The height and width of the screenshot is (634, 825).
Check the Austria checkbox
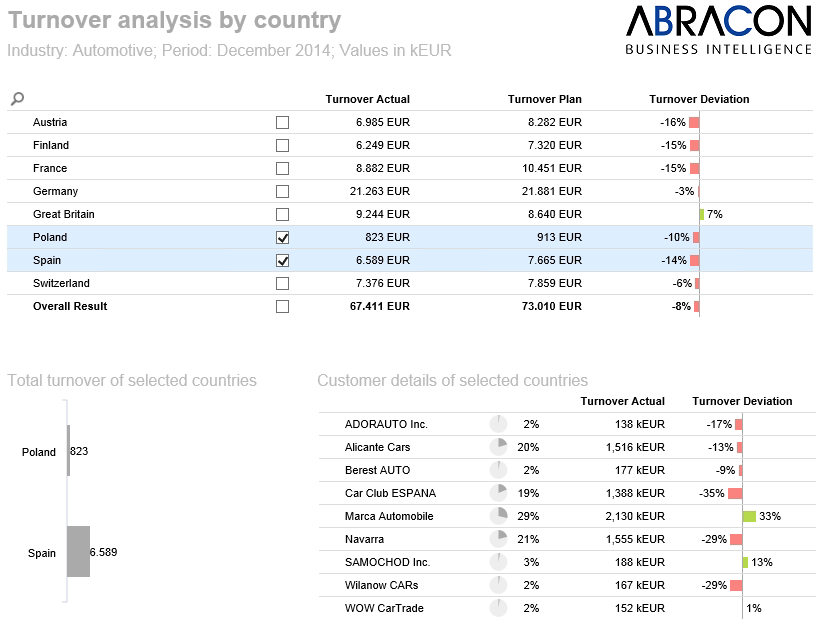tap(282, 122)
